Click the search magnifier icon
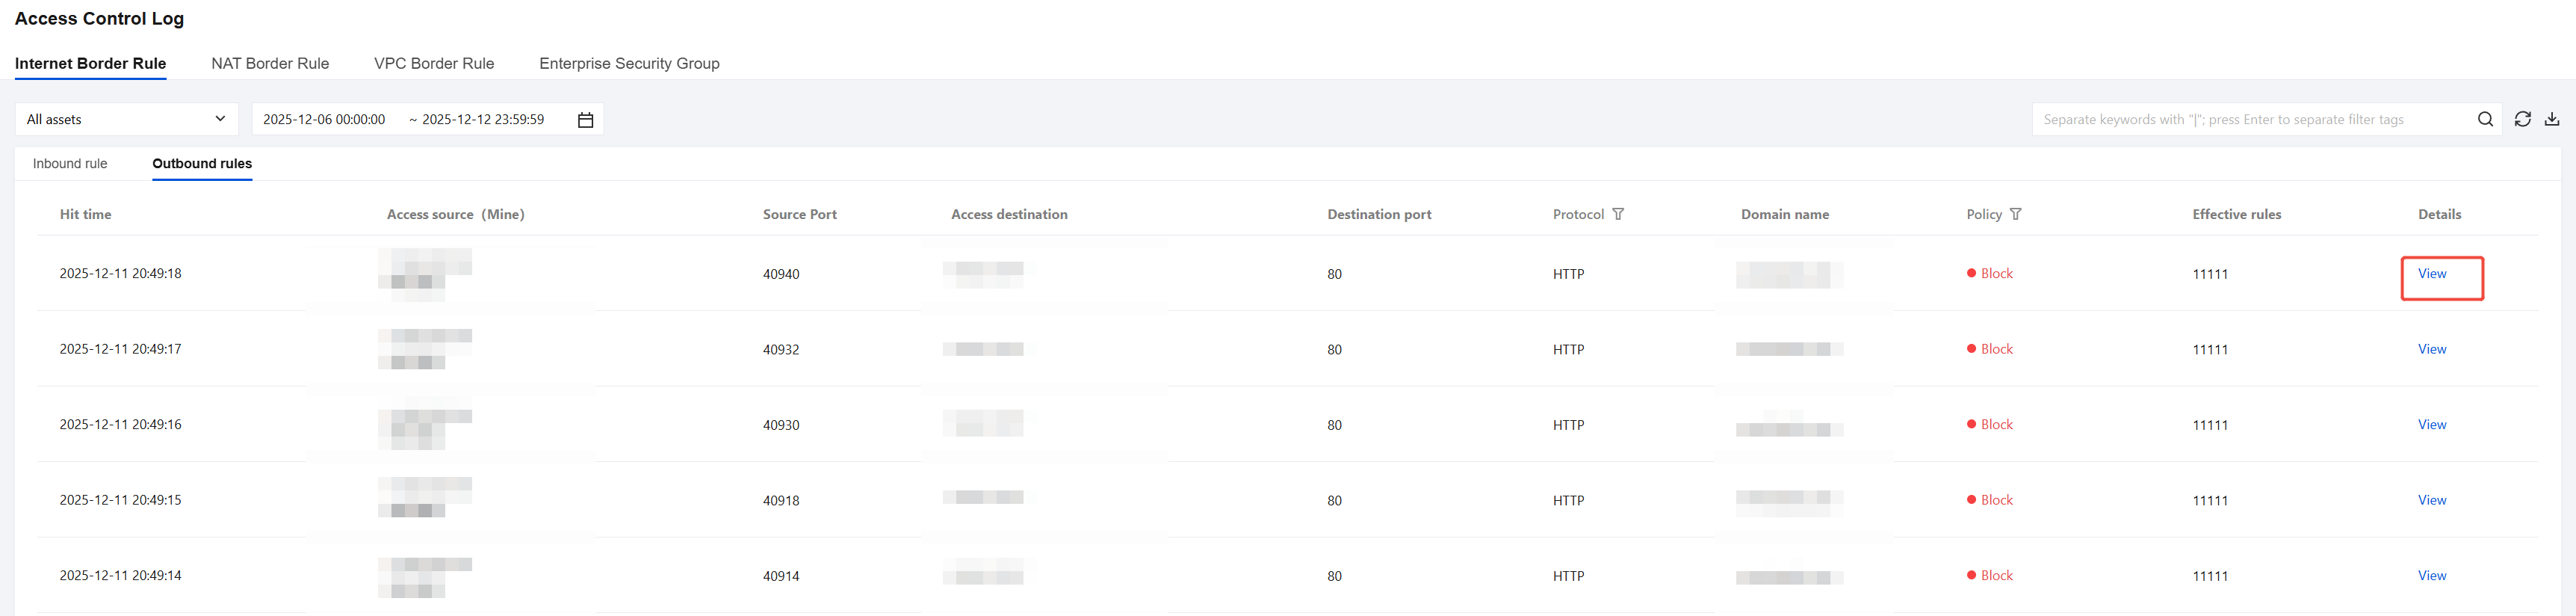The height and width of the screenshot is (616, 2576). tap(2485, 120)
